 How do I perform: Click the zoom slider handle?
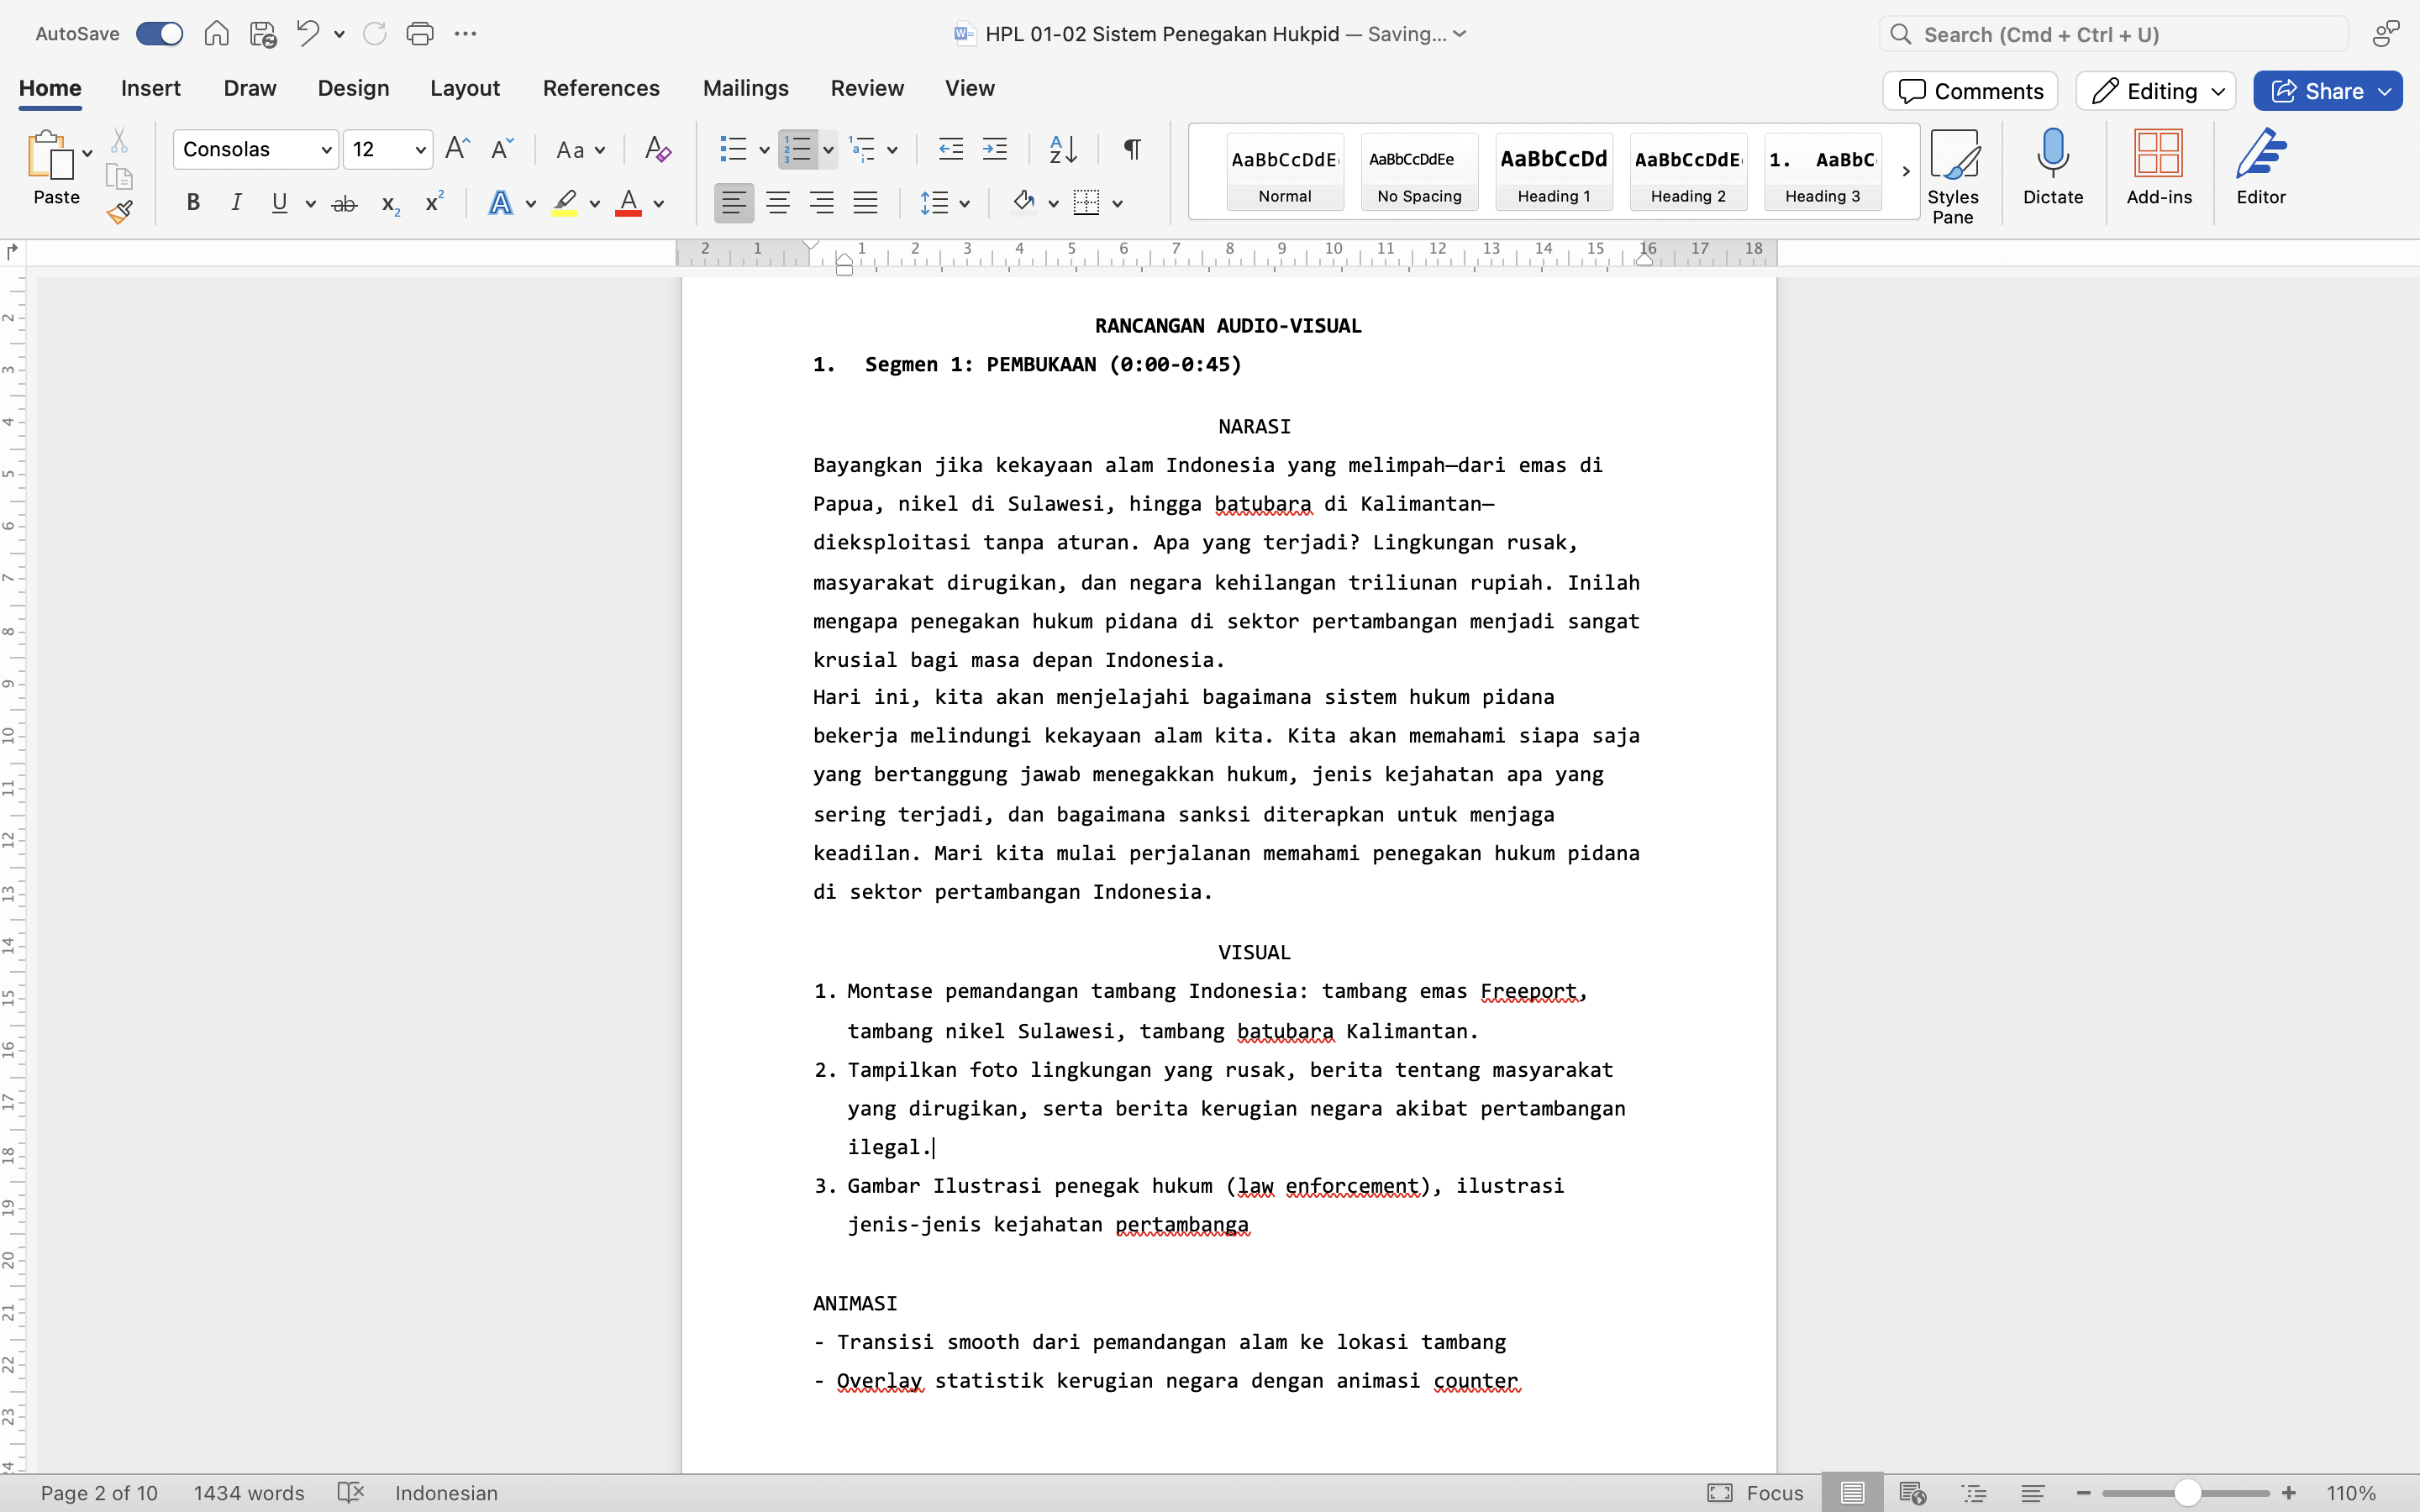click(x=2187, y=1493)
